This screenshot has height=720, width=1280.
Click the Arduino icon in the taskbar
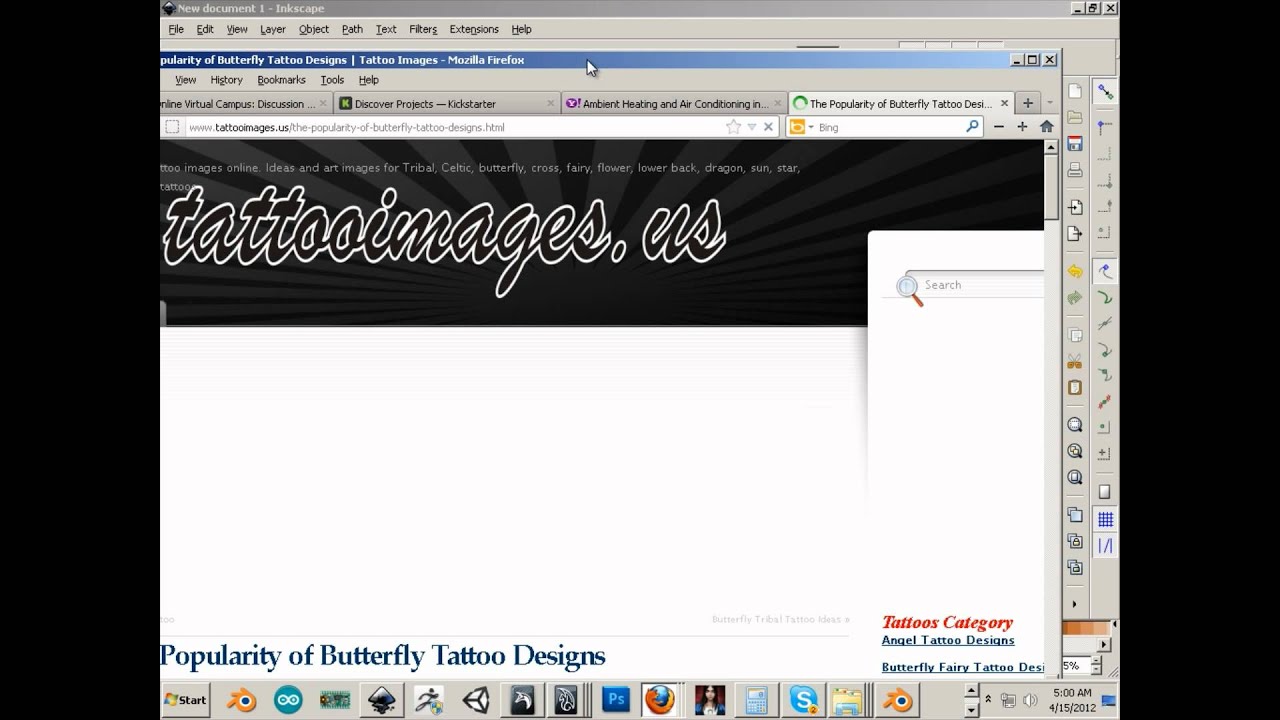coord(288,700)
